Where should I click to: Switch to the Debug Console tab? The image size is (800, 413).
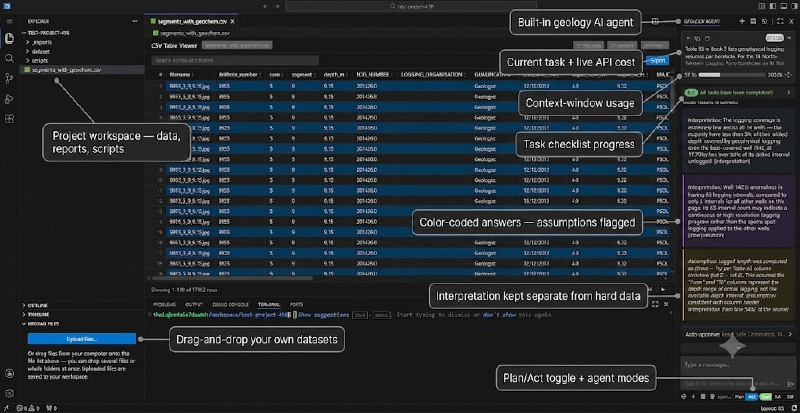[231, 304]
